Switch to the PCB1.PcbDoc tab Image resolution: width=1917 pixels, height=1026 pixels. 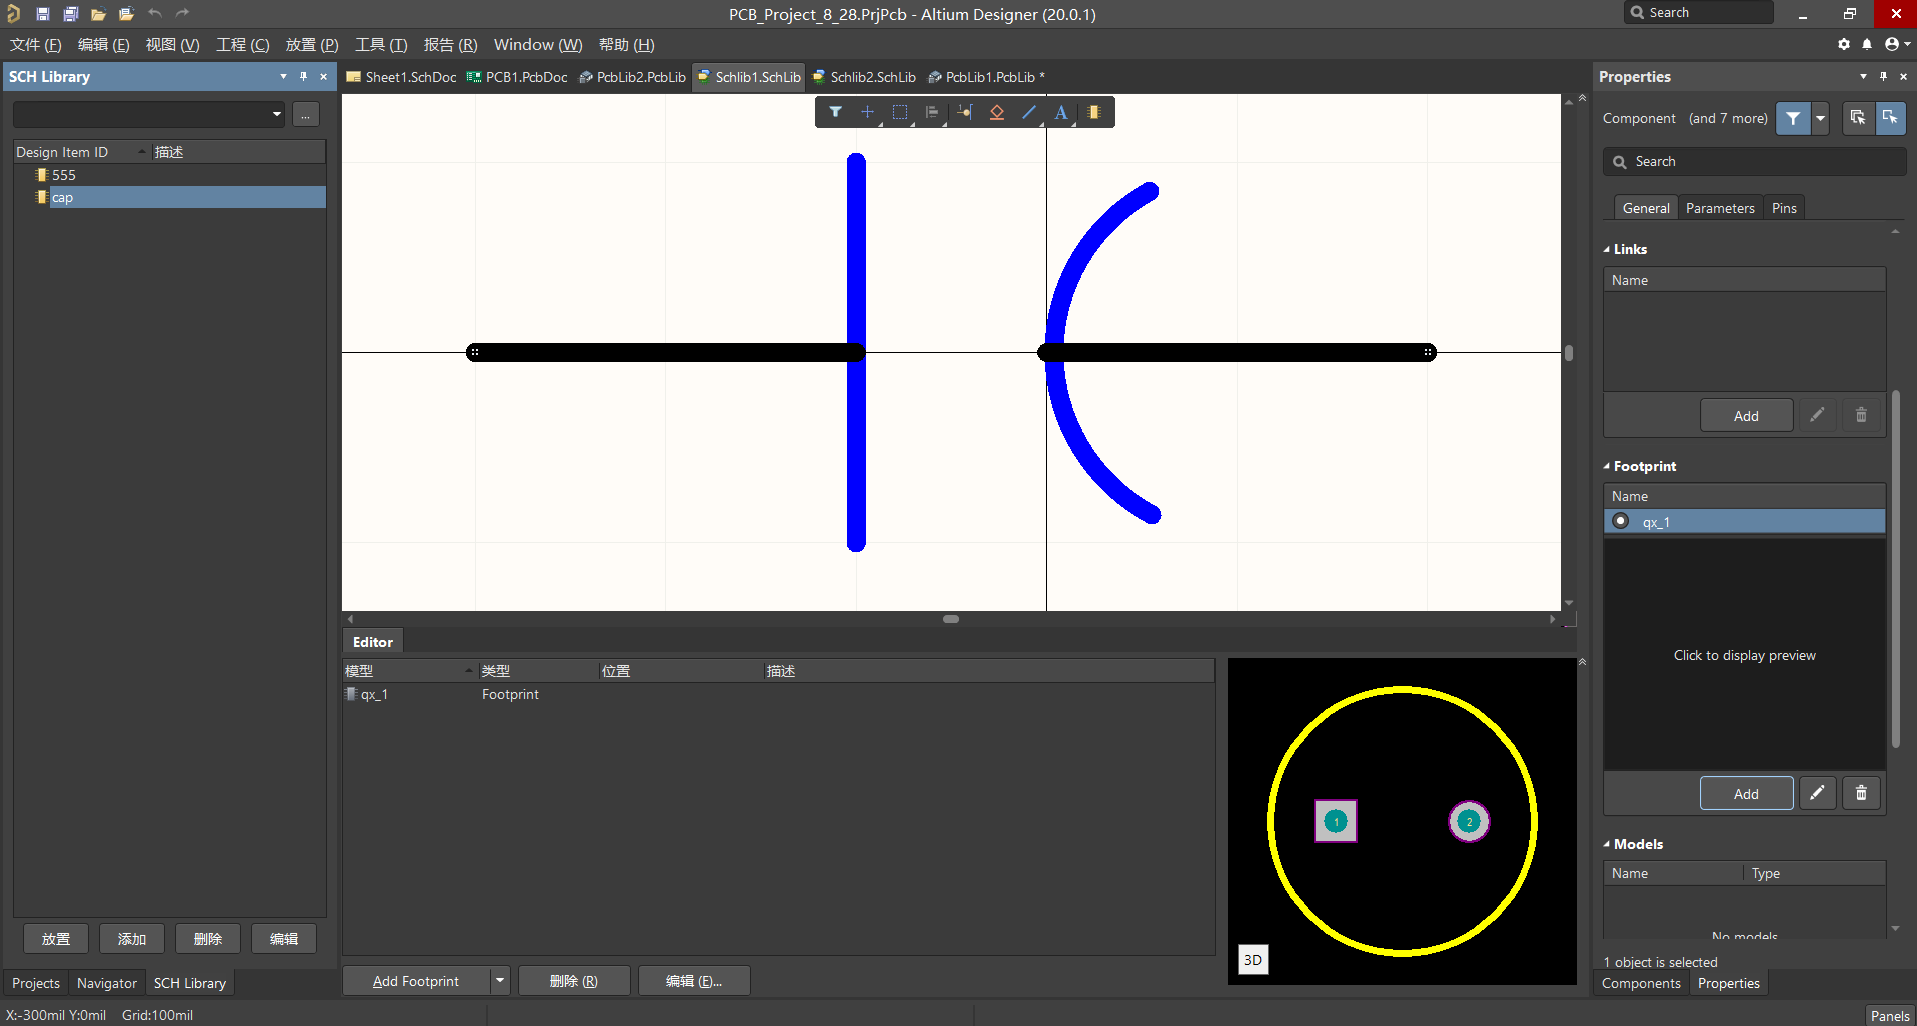click(517, 77)
